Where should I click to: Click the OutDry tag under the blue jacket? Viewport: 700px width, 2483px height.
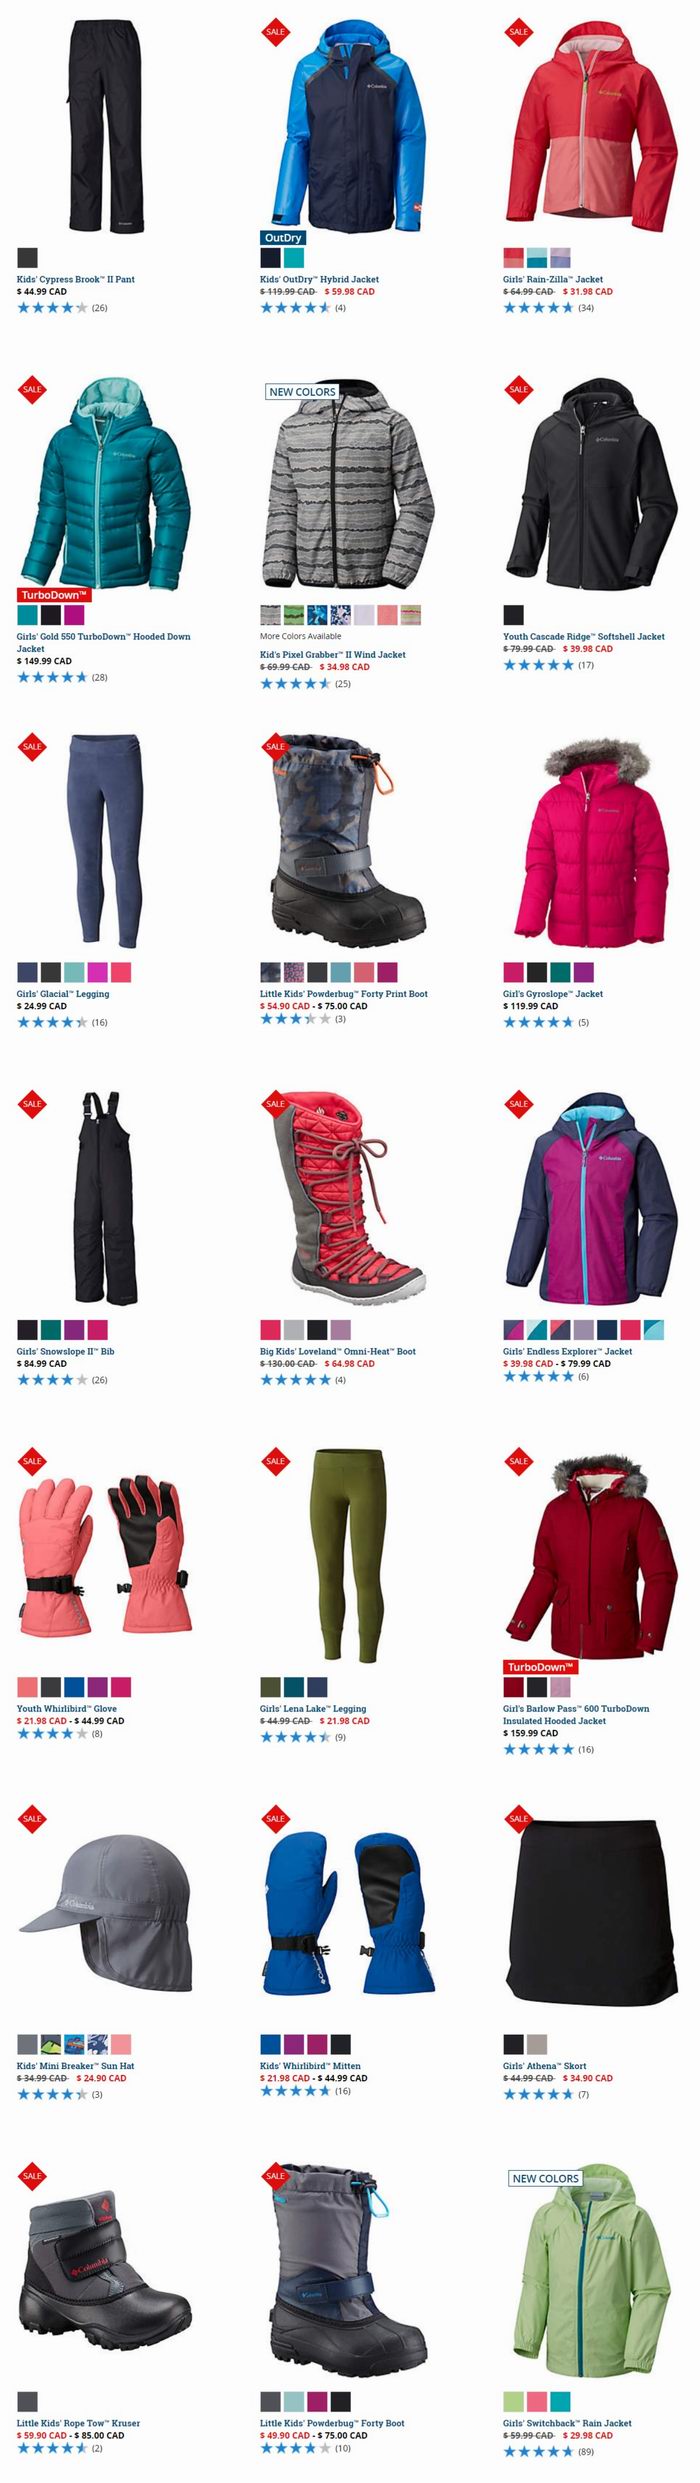[x=282, y=238]
